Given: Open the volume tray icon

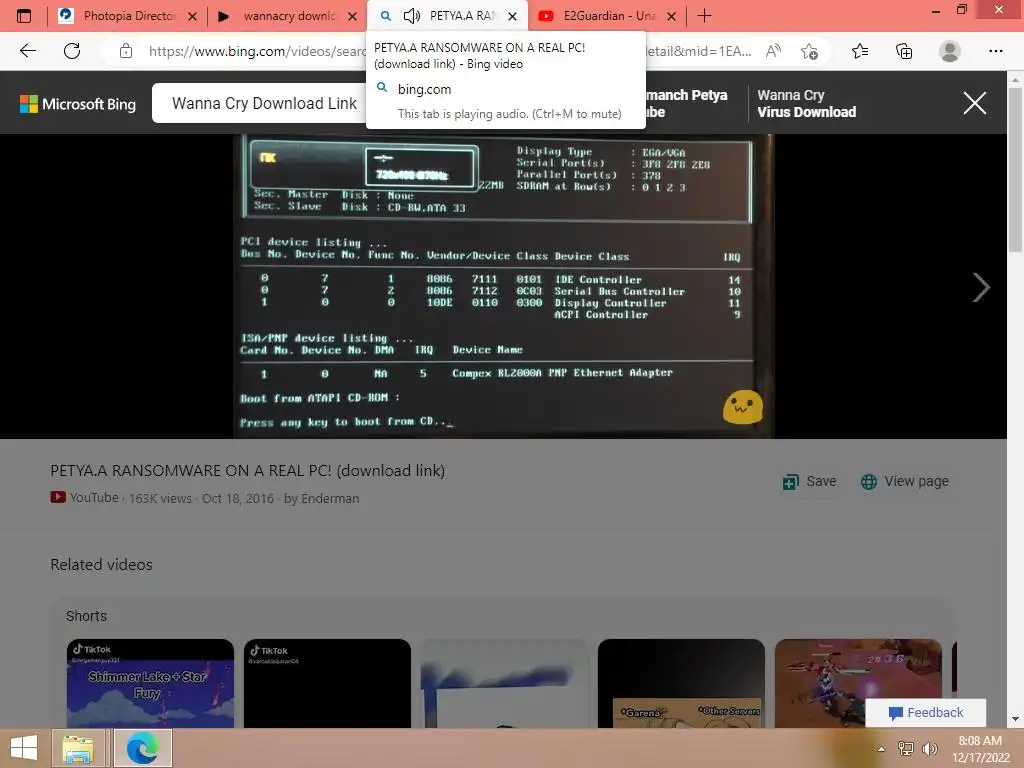Looking at the screenshot, I should click(x=929, y=749).
